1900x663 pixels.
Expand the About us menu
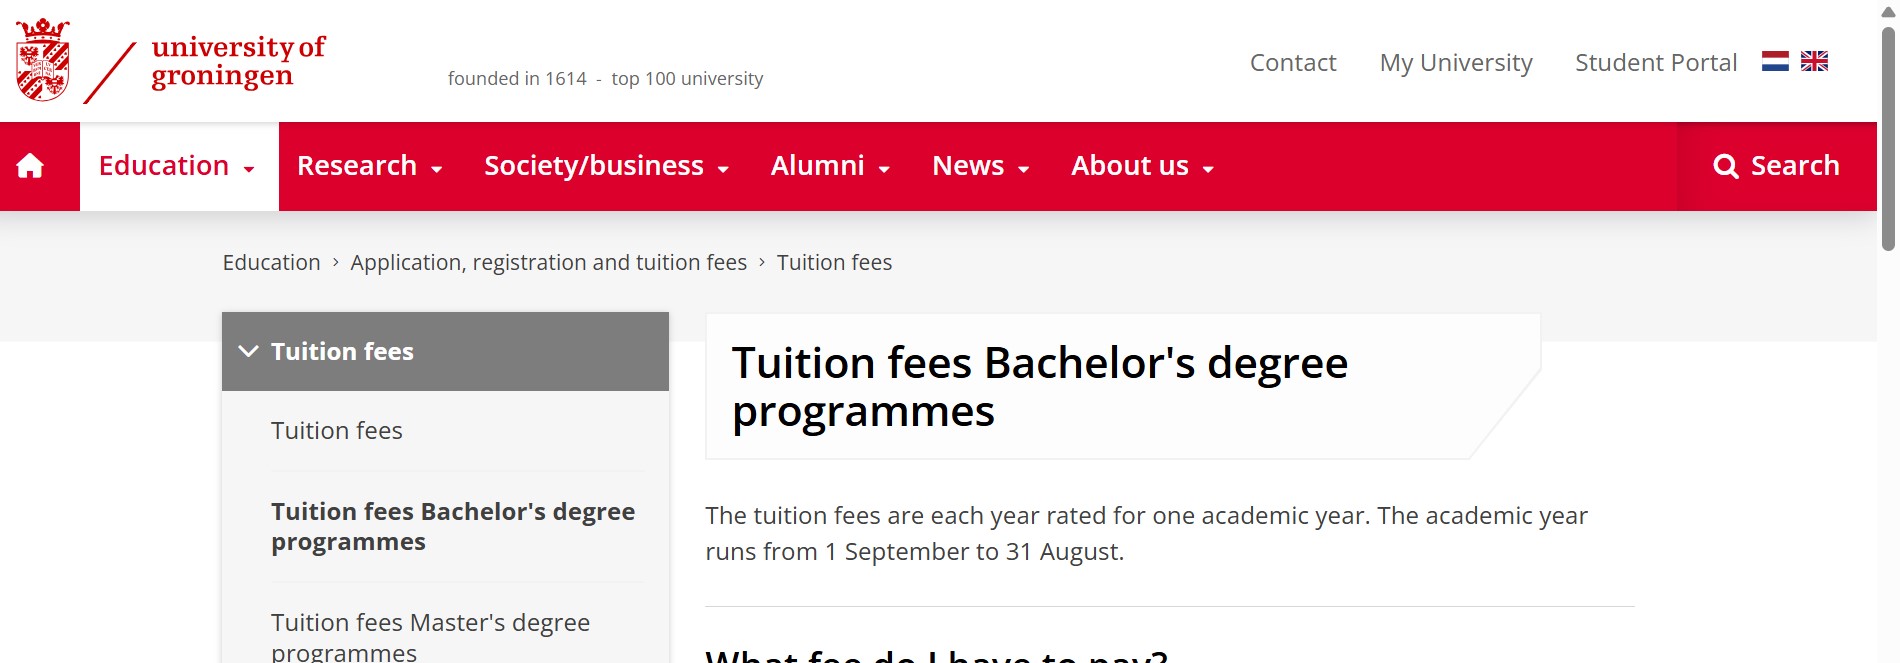[x=1142, y=166]
